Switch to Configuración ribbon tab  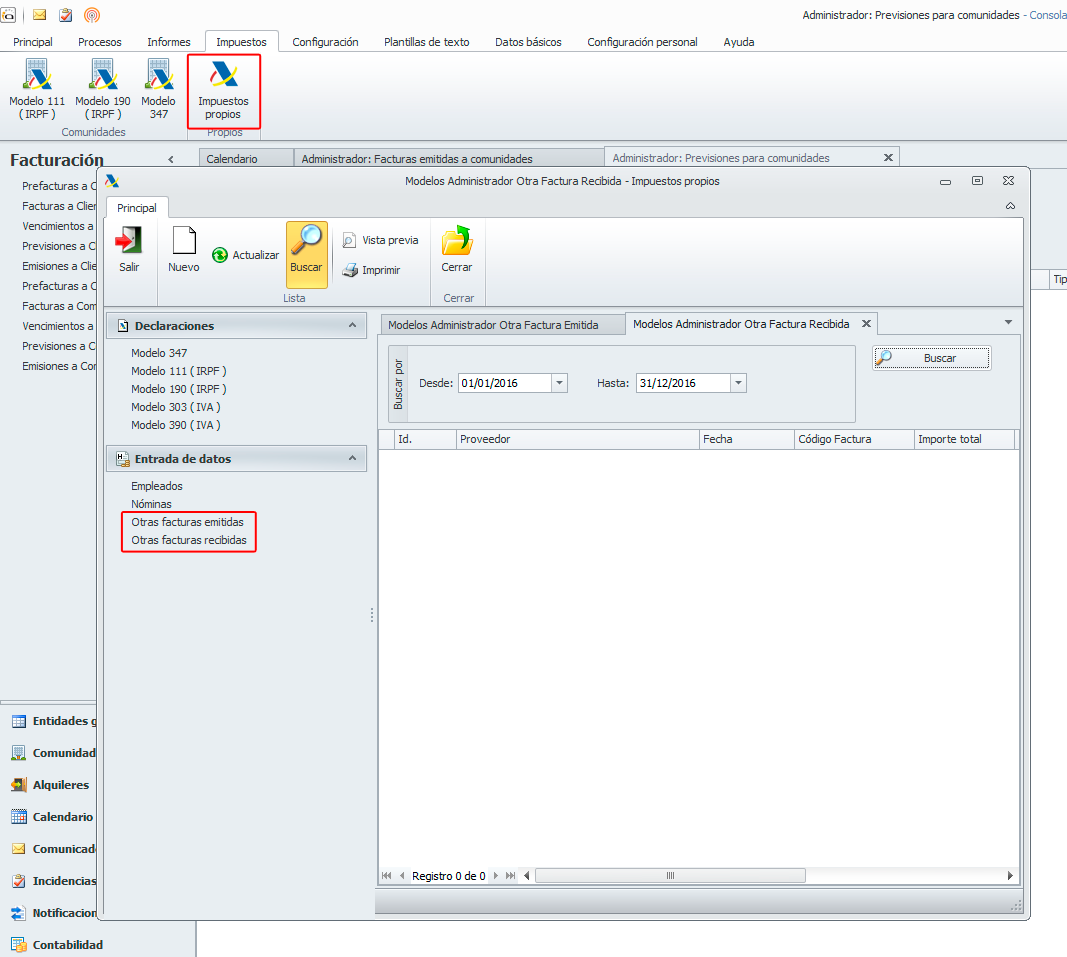pos(325,42)
